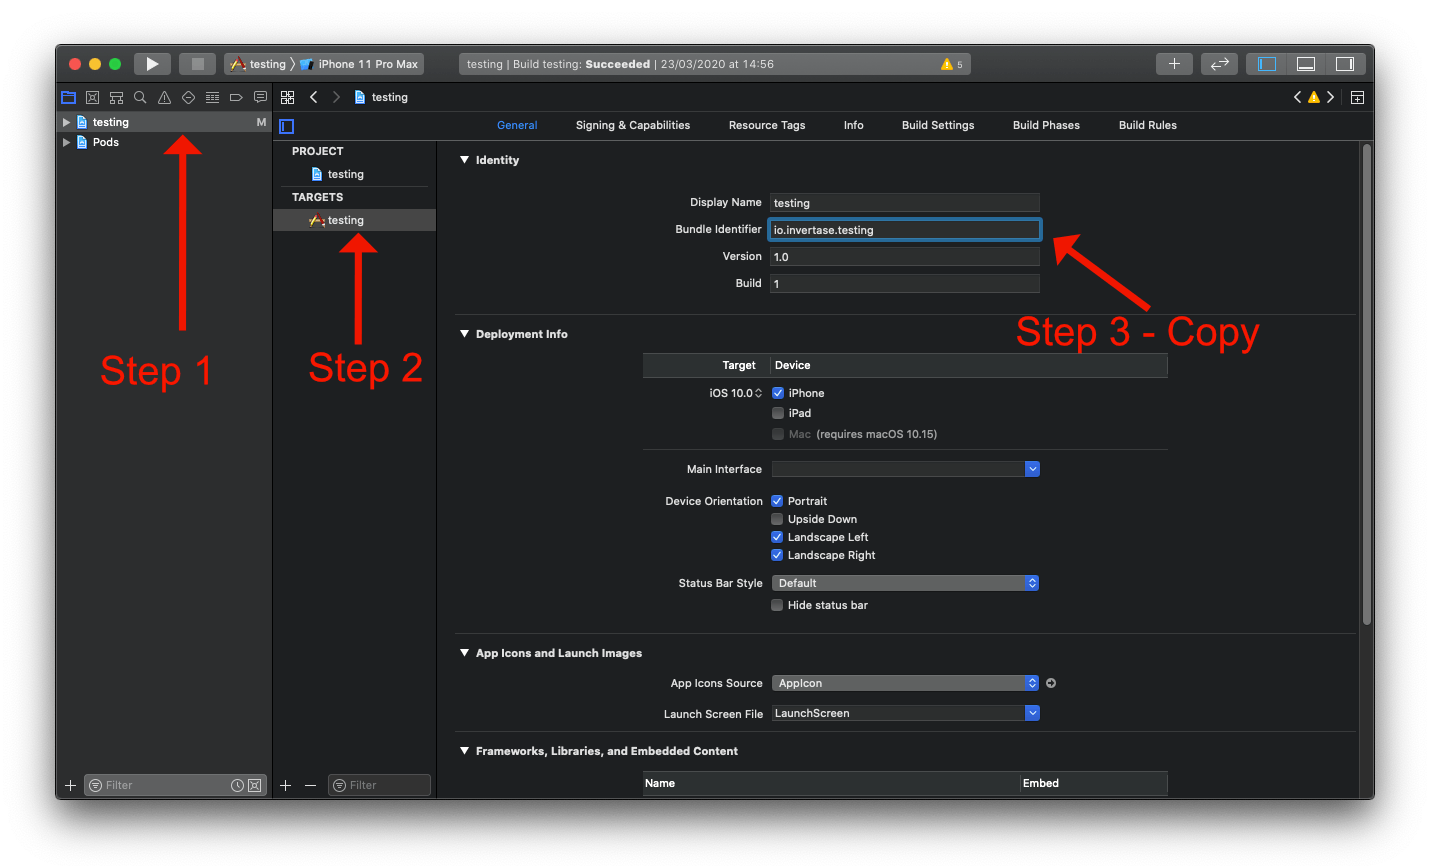Image resolution: width=1430 pixels, height=866 pixels.
Task: Run the build with the Play button
Action: 152,64
